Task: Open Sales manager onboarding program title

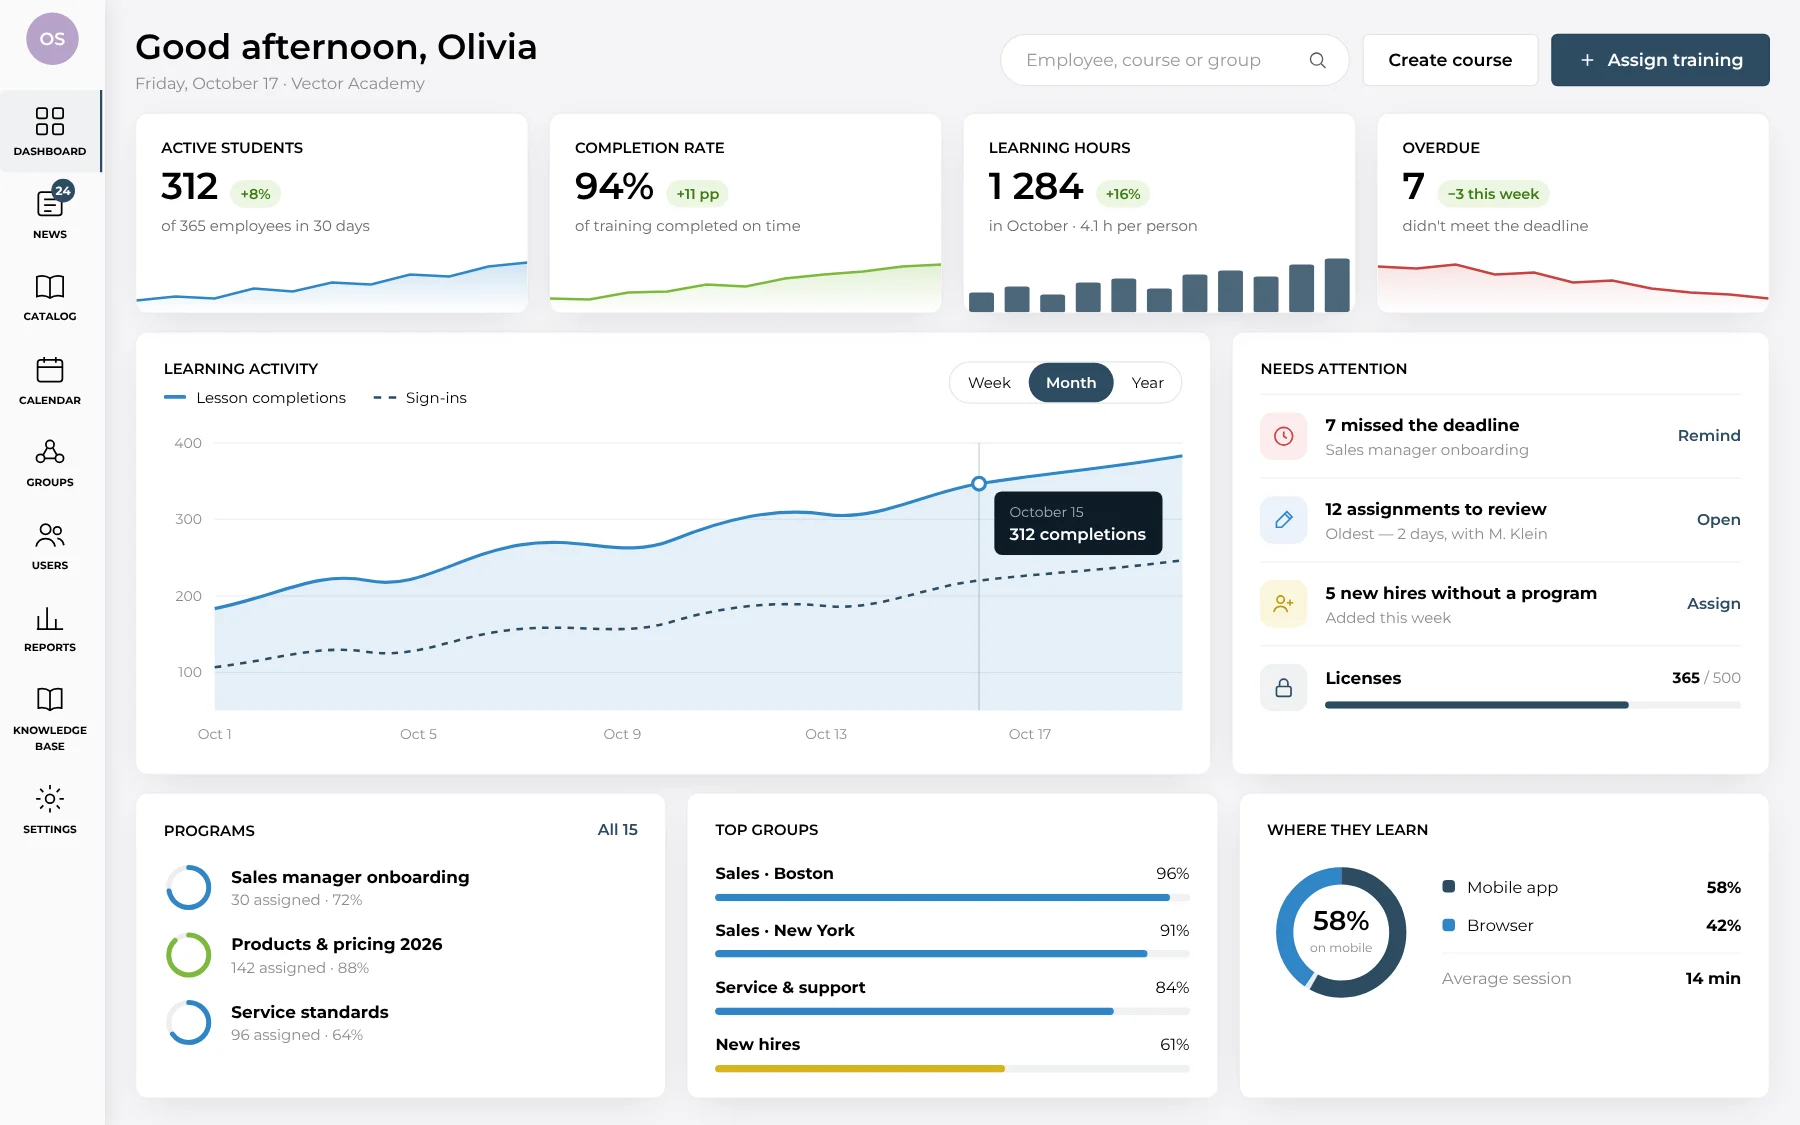Action: (350, 877)
